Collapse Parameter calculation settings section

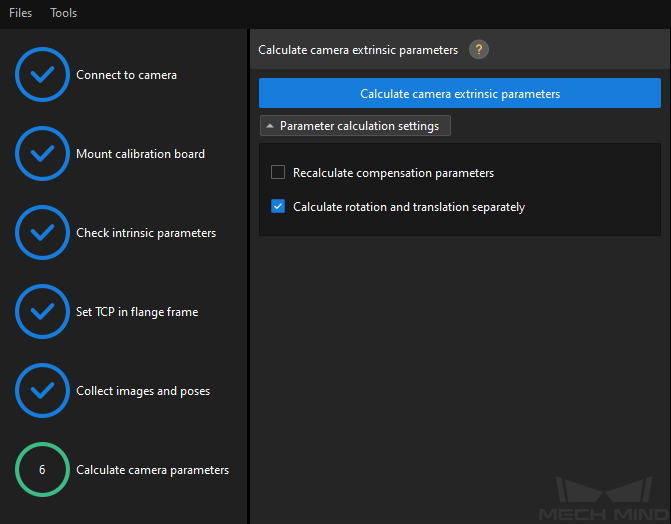pyautogui.click(x=355, y=126)
